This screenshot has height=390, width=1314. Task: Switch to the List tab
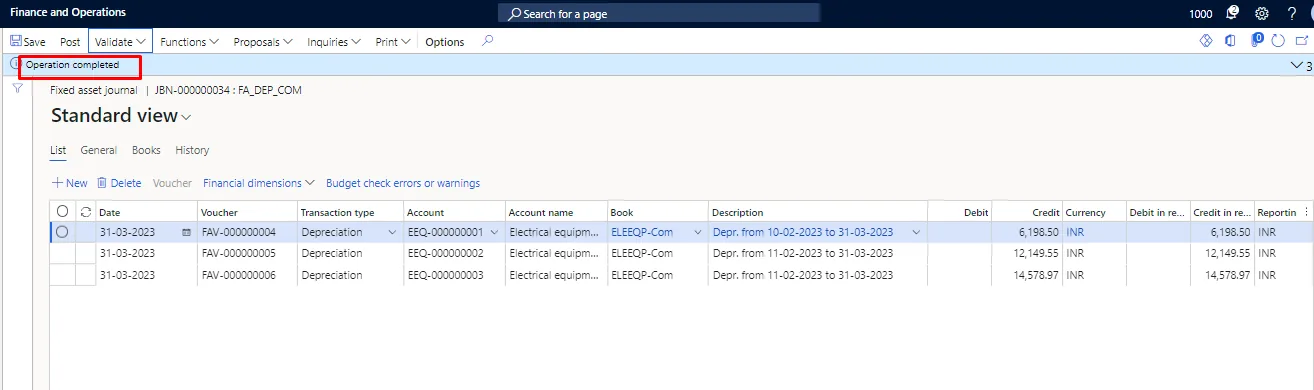[58, 150]
